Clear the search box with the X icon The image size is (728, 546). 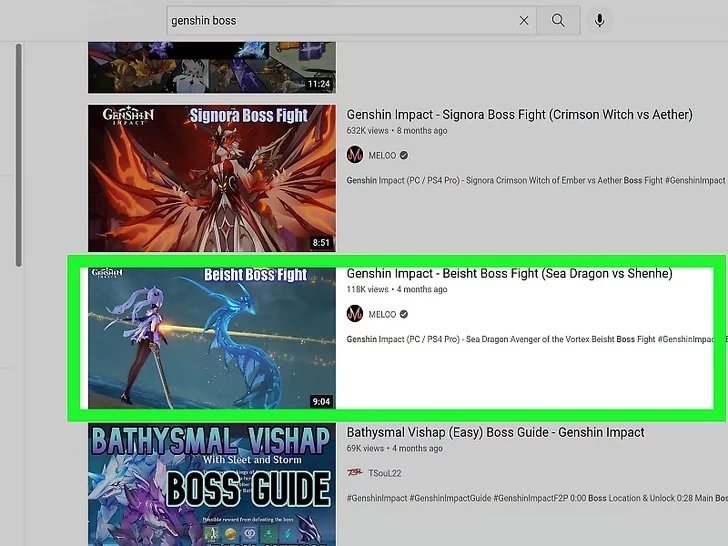click(x=524, y=20)
